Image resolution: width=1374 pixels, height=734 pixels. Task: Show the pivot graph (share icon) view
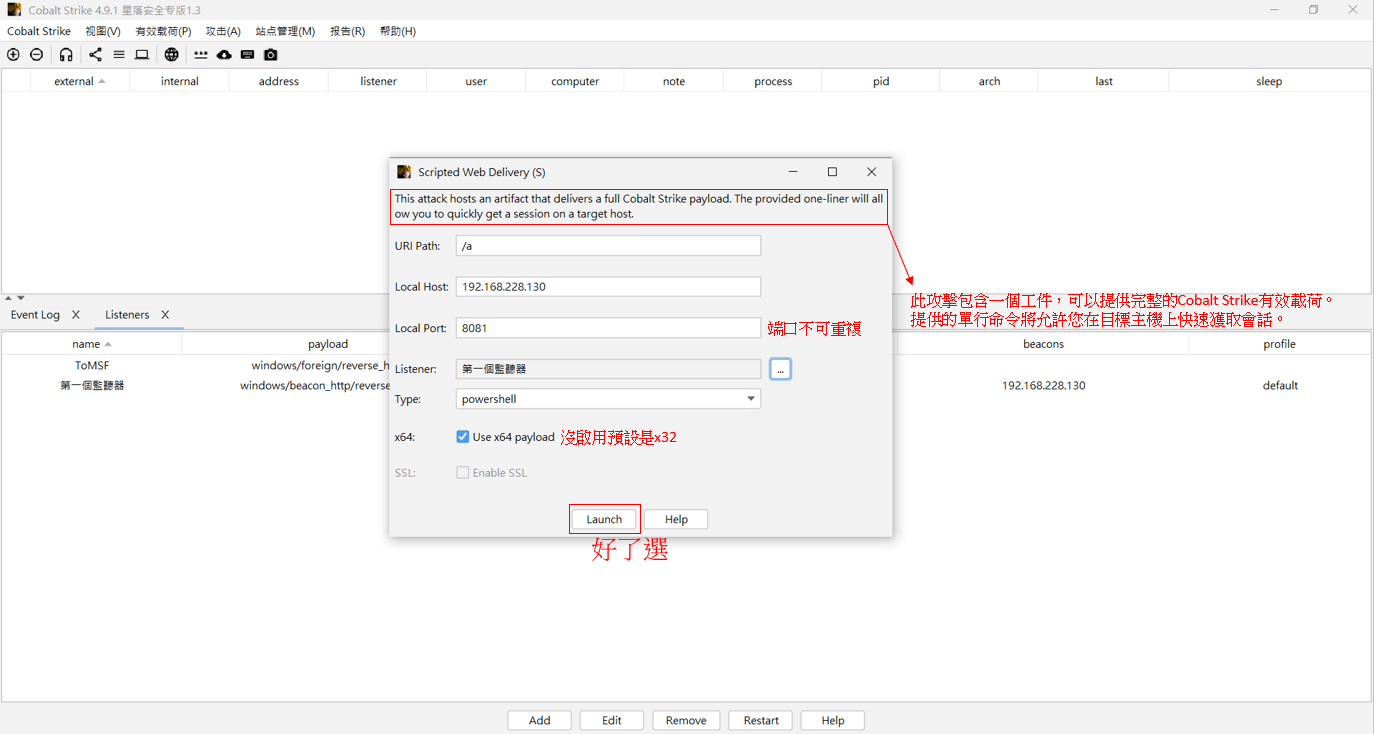coord(95,55)
